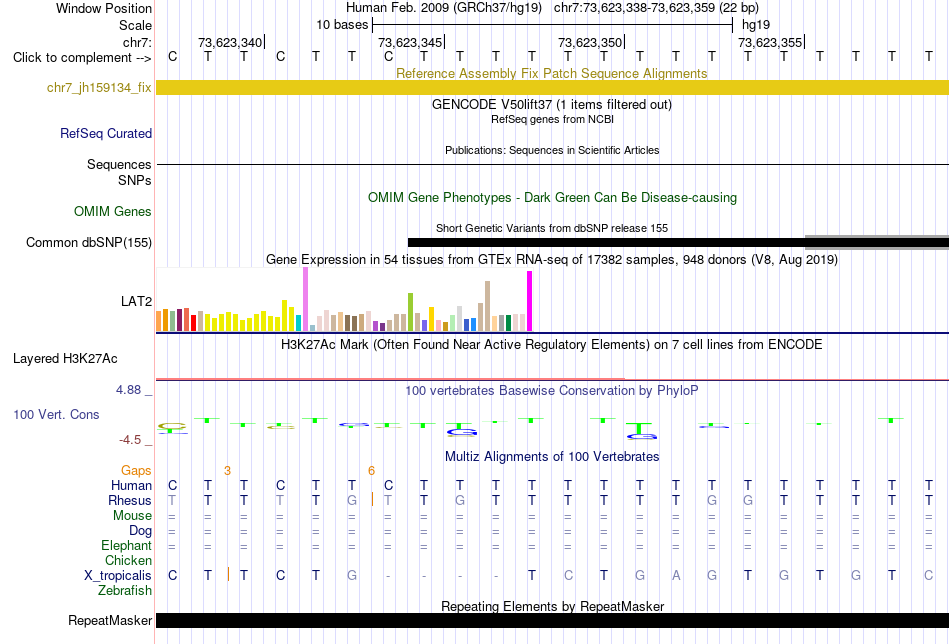Click the GTEx Gene Expression track title
950x644 pixels.
point(552,259)
